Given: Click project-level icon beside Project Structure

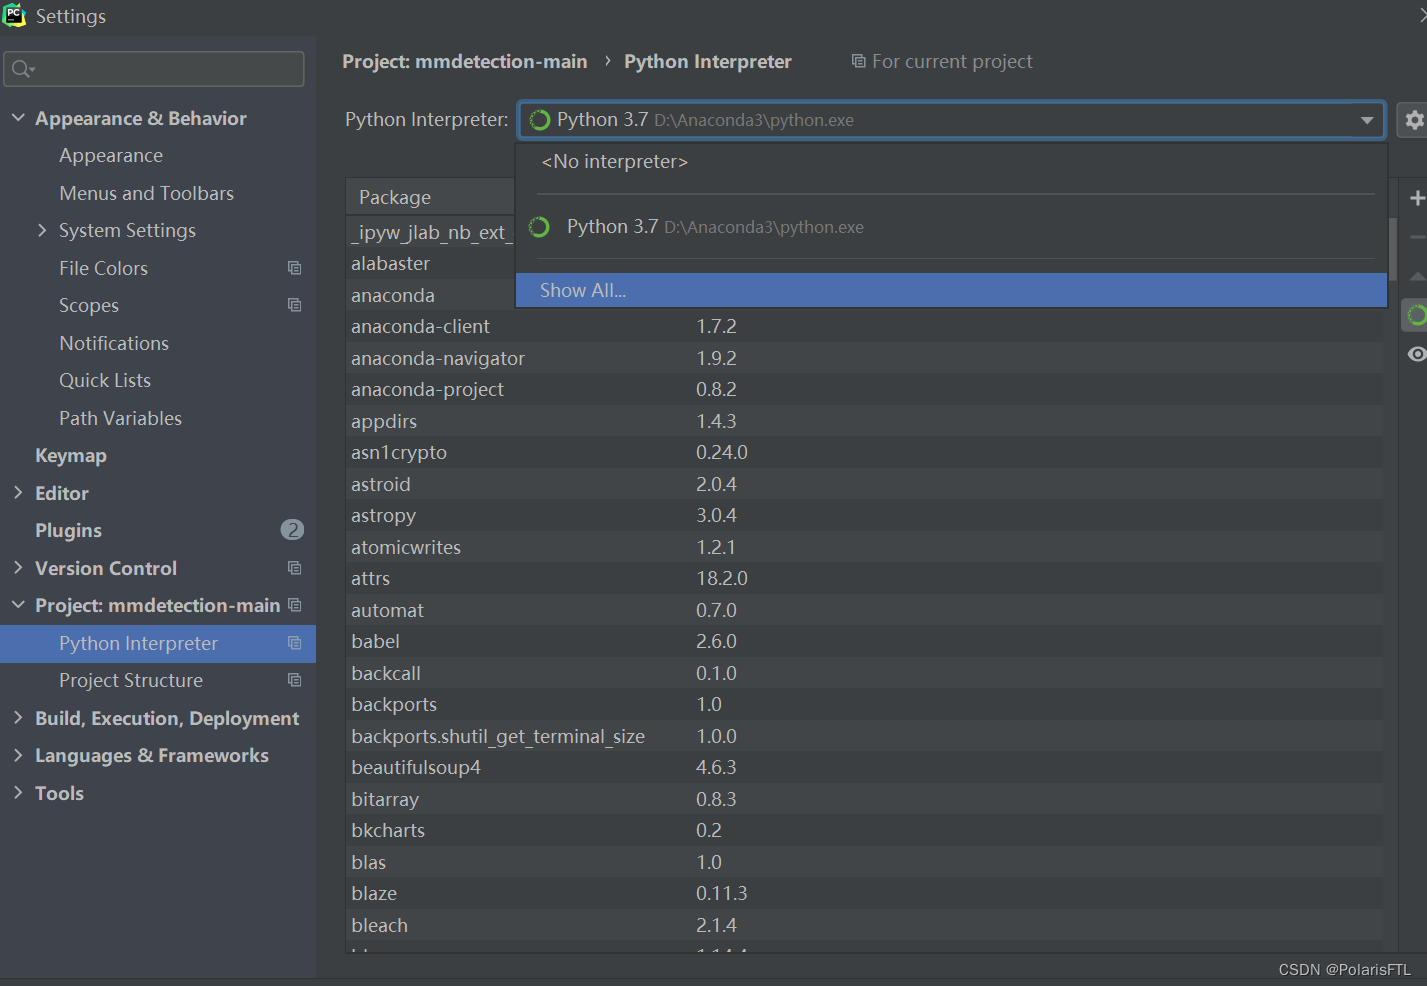Looking at the screenshot, I should pos(294,680).
